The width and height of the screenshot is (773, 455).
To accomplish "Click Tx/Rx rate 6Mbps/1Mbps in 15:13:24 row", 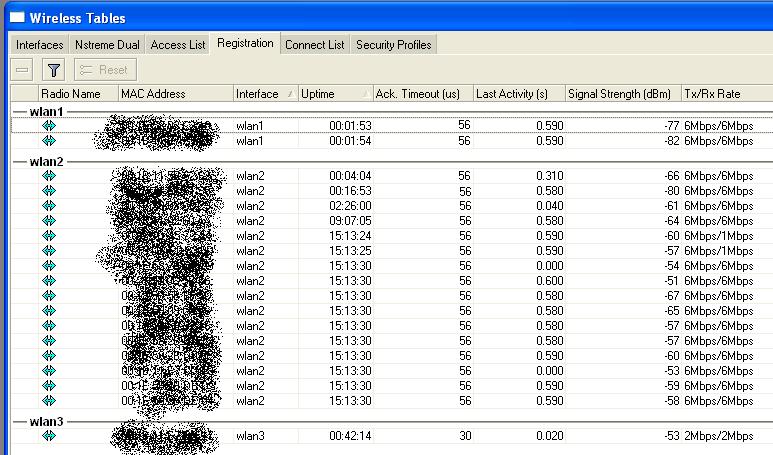I will 719,236.
